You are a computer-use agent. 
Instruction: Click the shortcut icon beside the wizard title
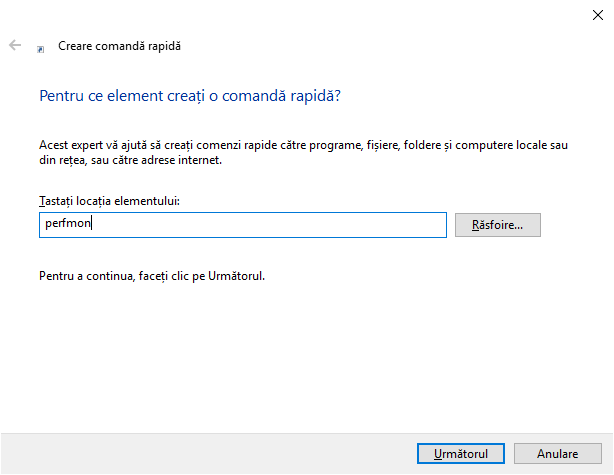(40, 49)
